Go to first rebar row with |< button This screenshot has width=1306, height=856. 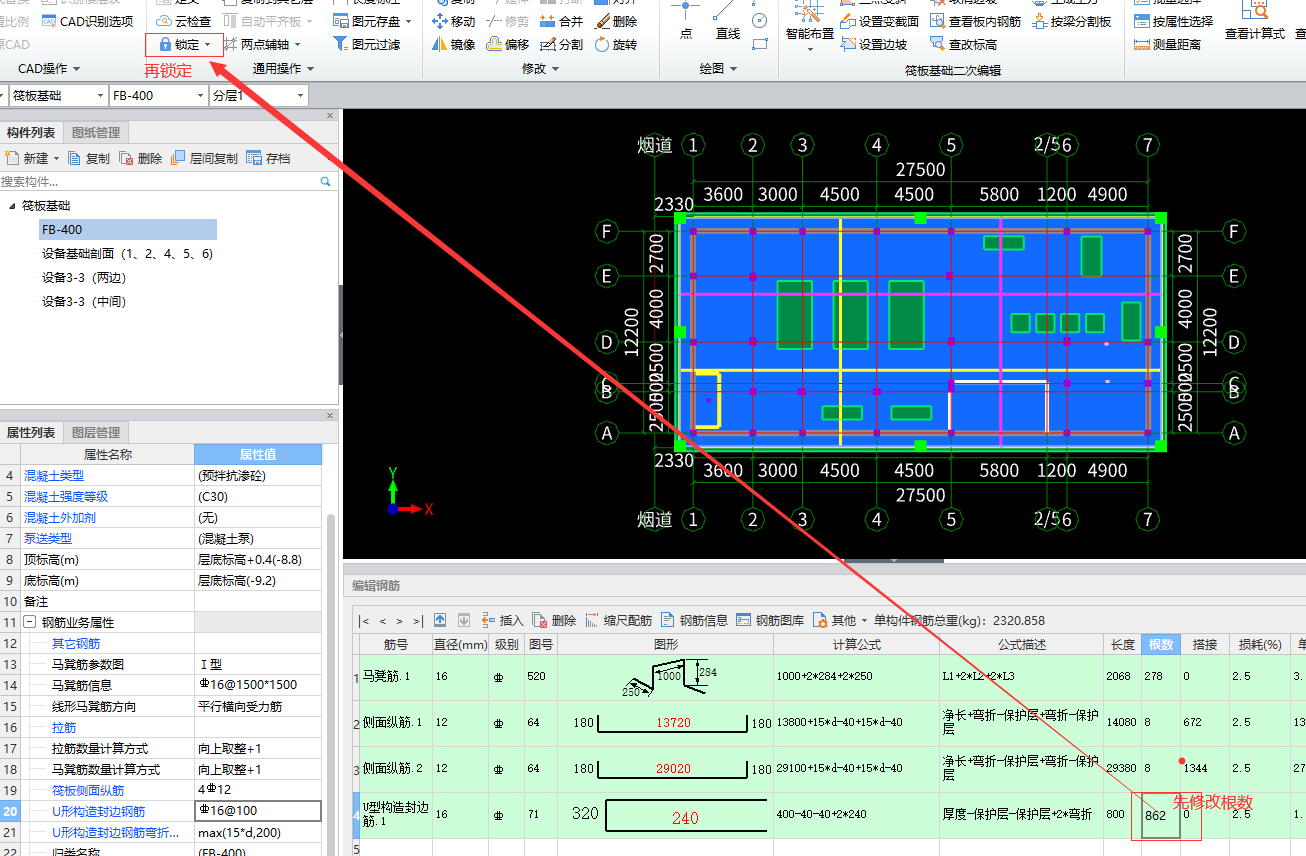click(x=364, y=620)
